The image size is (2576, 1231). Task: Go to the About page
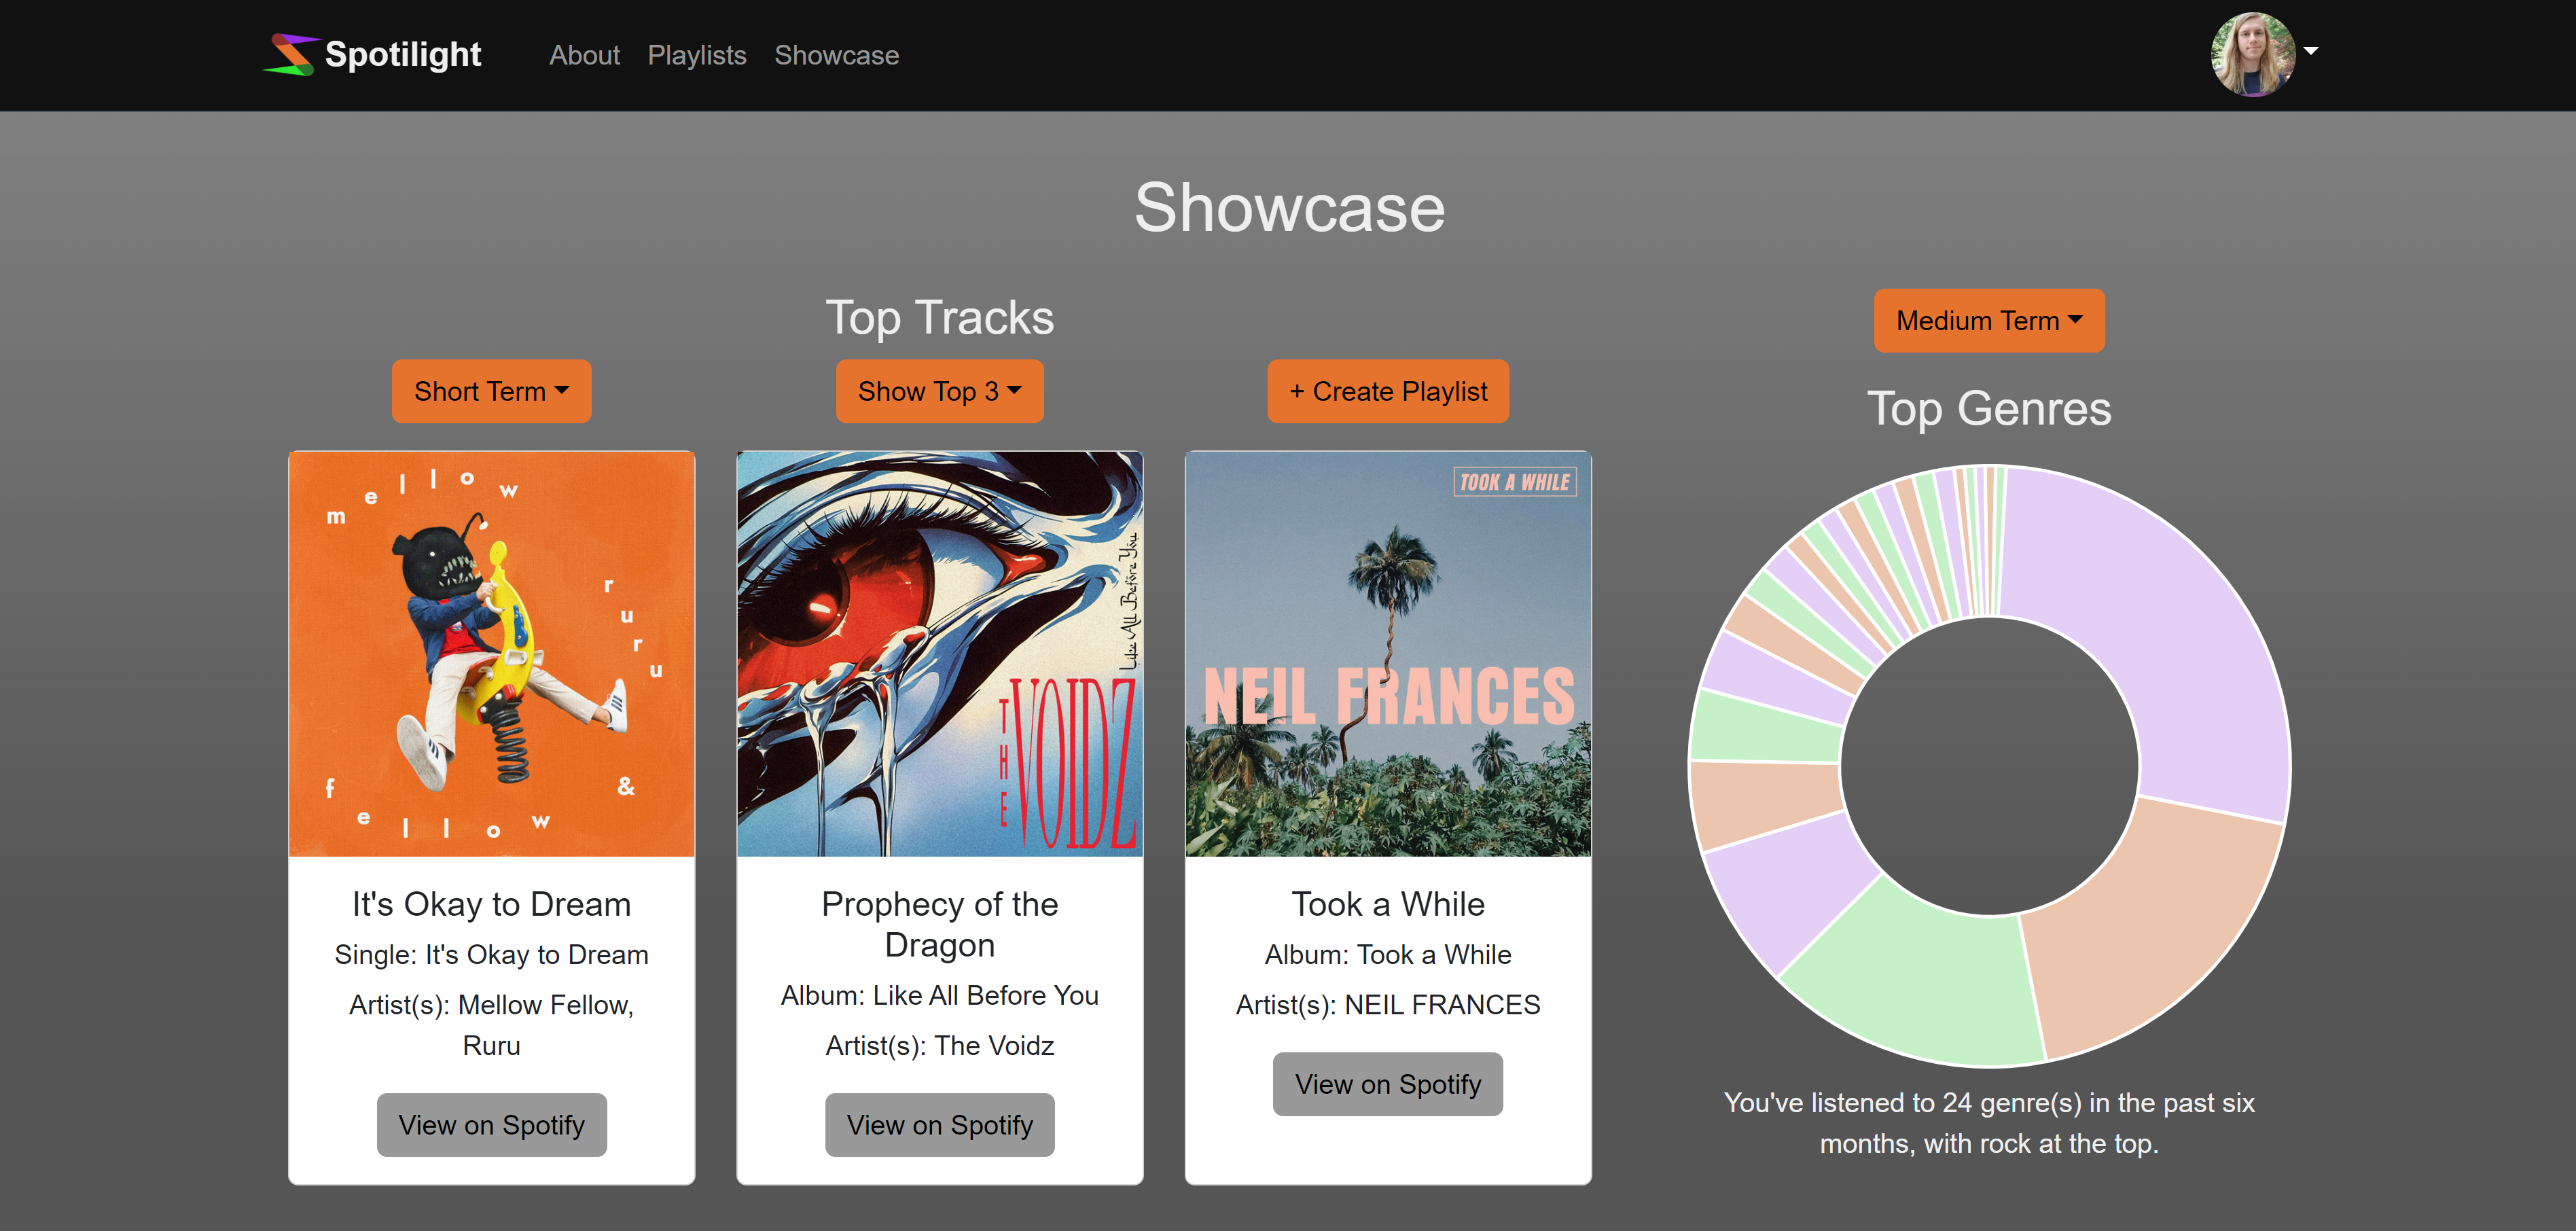[584, 55]
